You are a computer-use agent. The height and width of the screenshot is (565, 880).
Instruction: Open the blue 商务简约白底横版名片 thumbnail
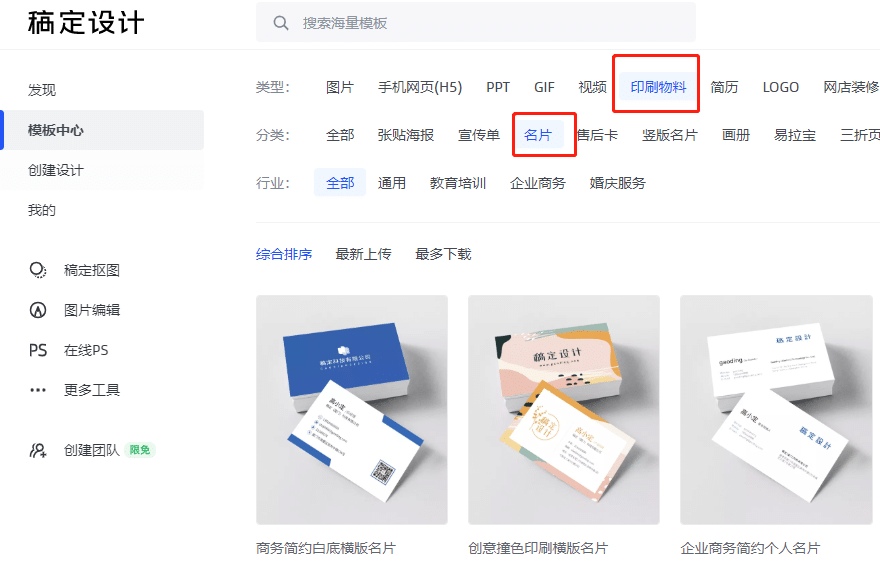[352, 410]
